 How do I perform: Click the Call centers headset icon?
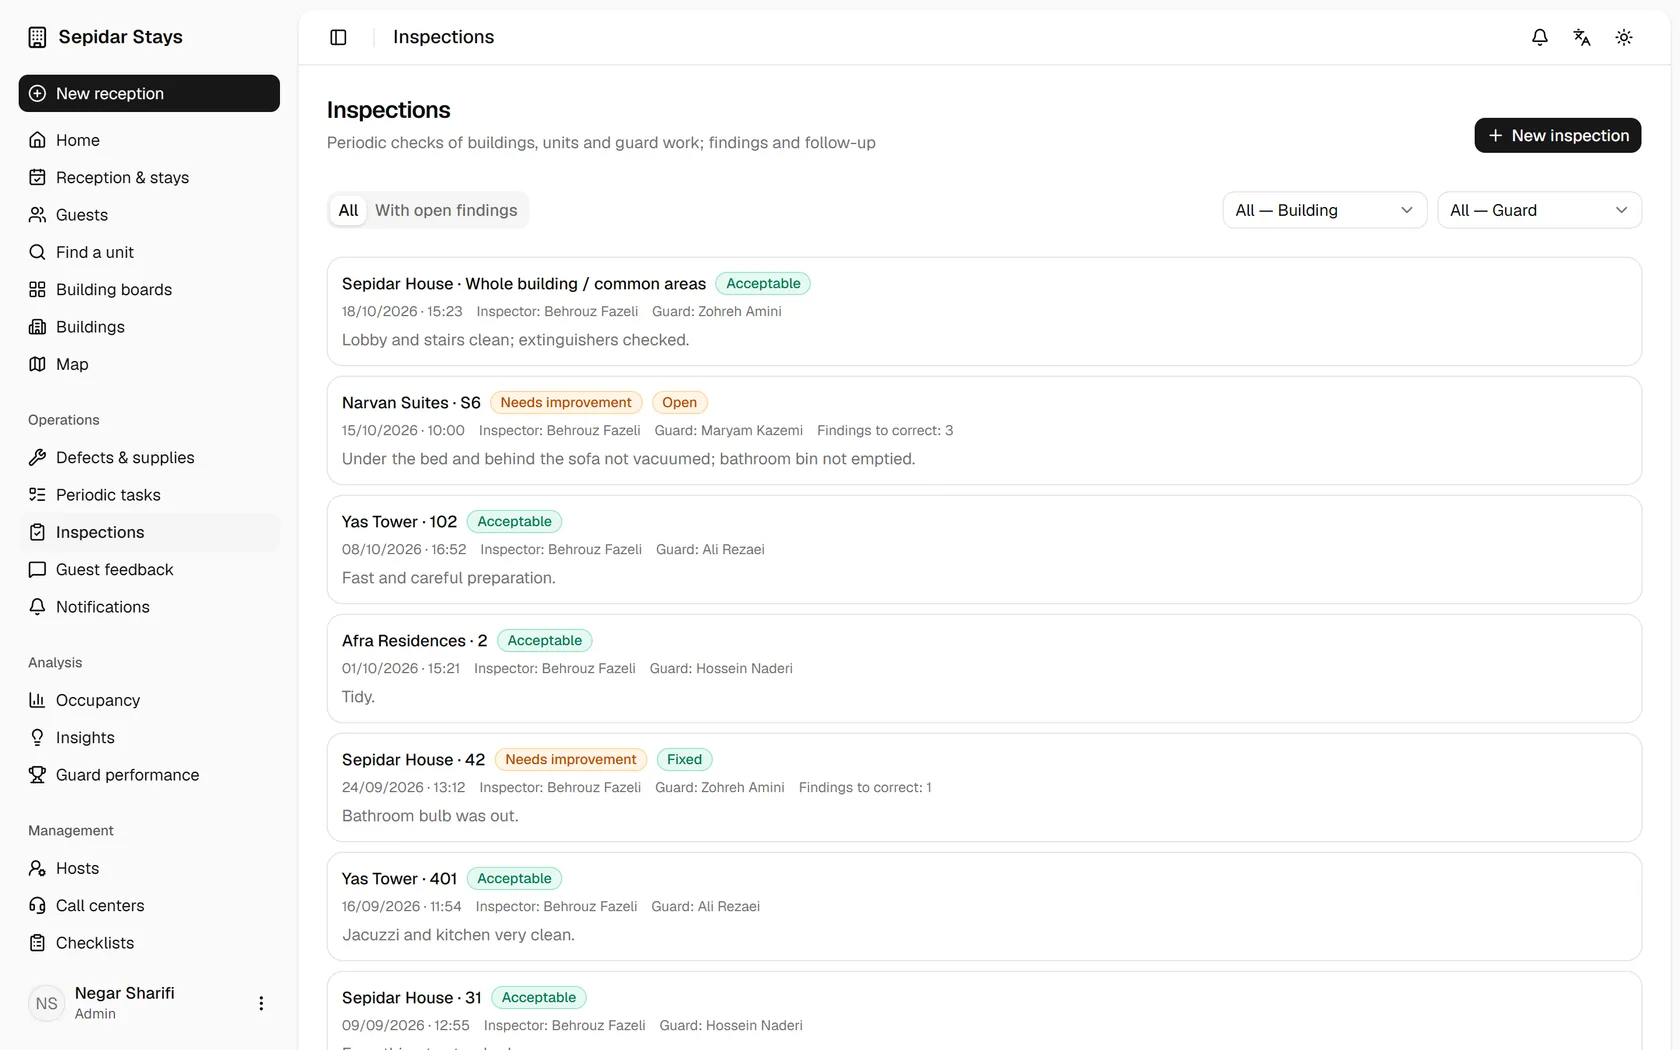pyautogui.click(x=37, y=905)
